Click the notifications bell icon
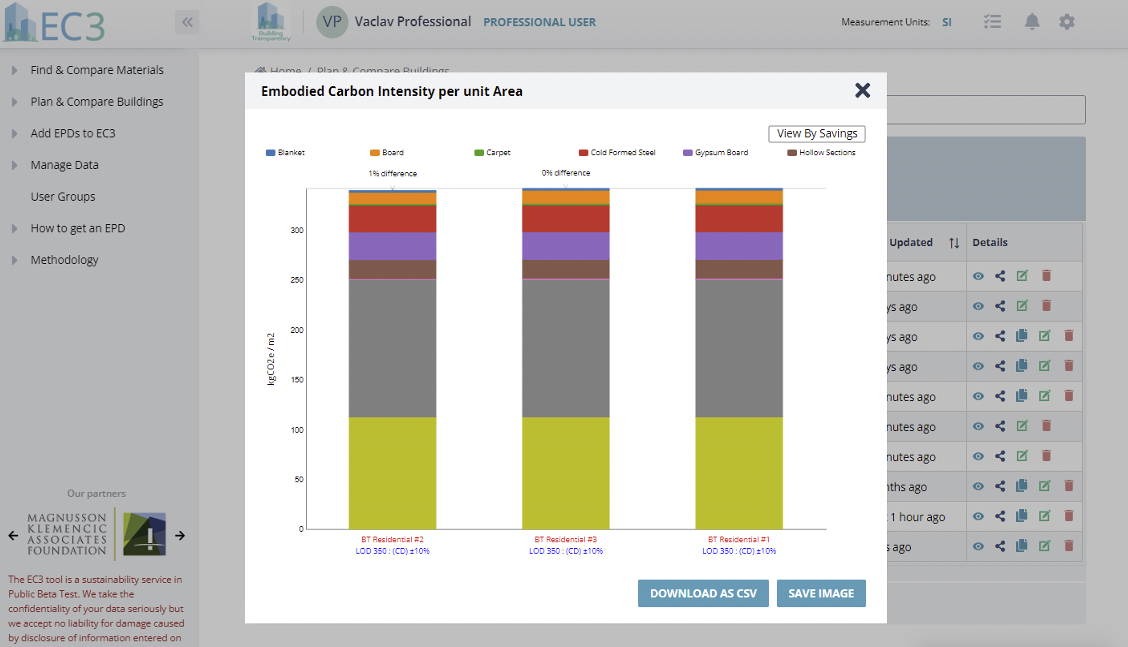This screenshot has width=1128, height=647. [1031, 22]
